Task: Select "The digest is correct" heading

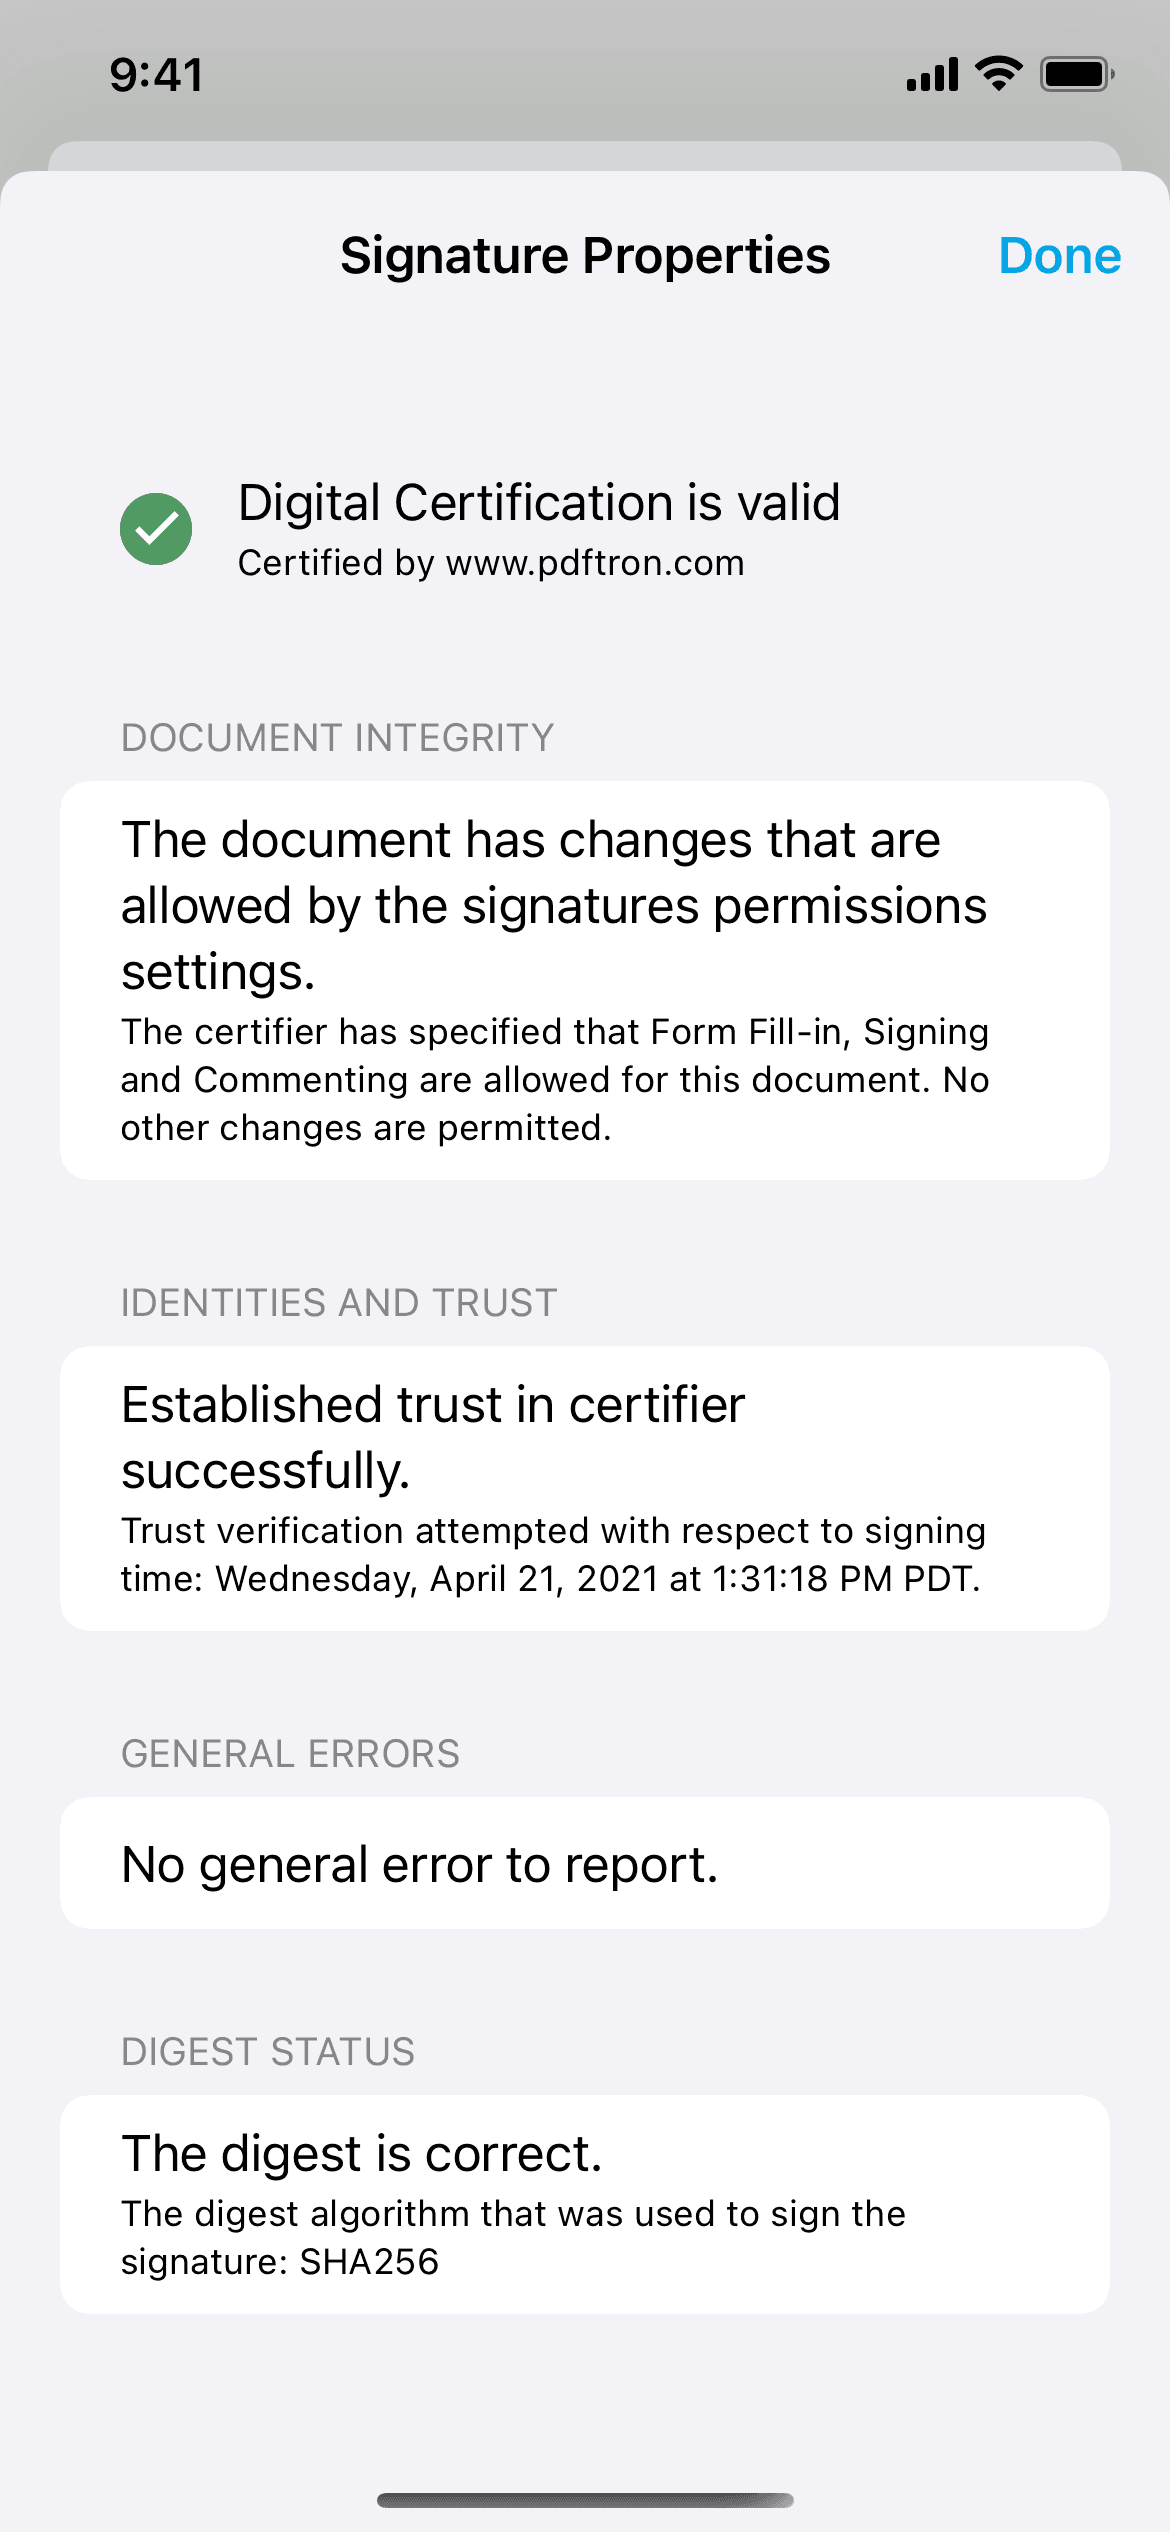Action: tap(361, 2154)
